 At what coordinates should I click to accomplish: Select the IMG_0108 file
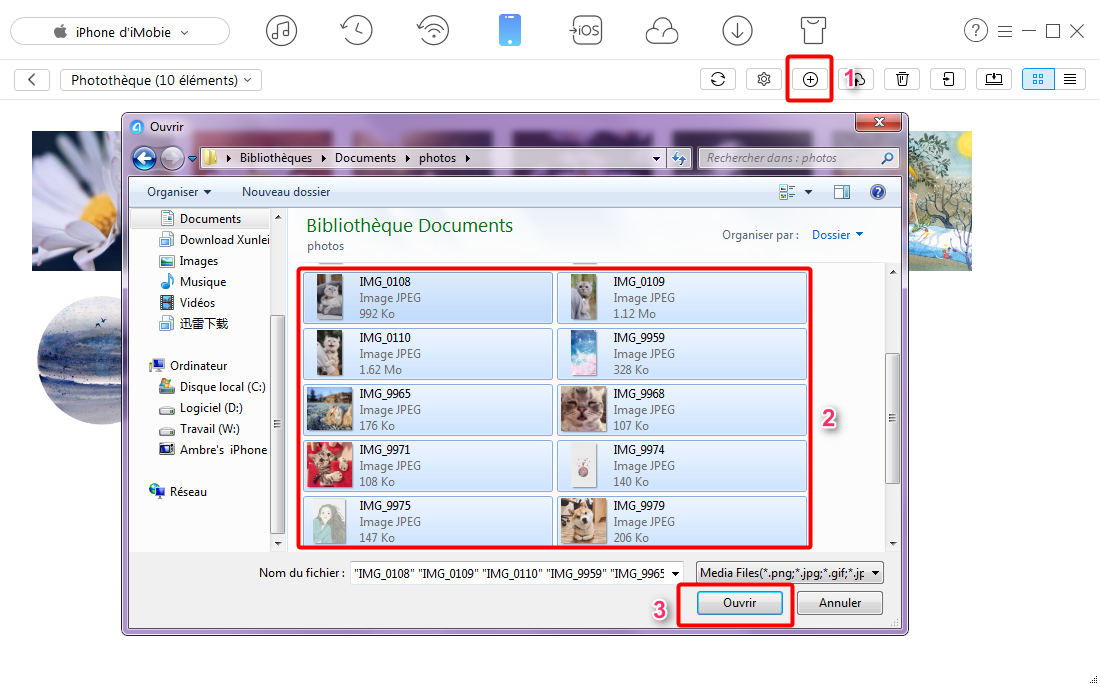coord(428,297)
